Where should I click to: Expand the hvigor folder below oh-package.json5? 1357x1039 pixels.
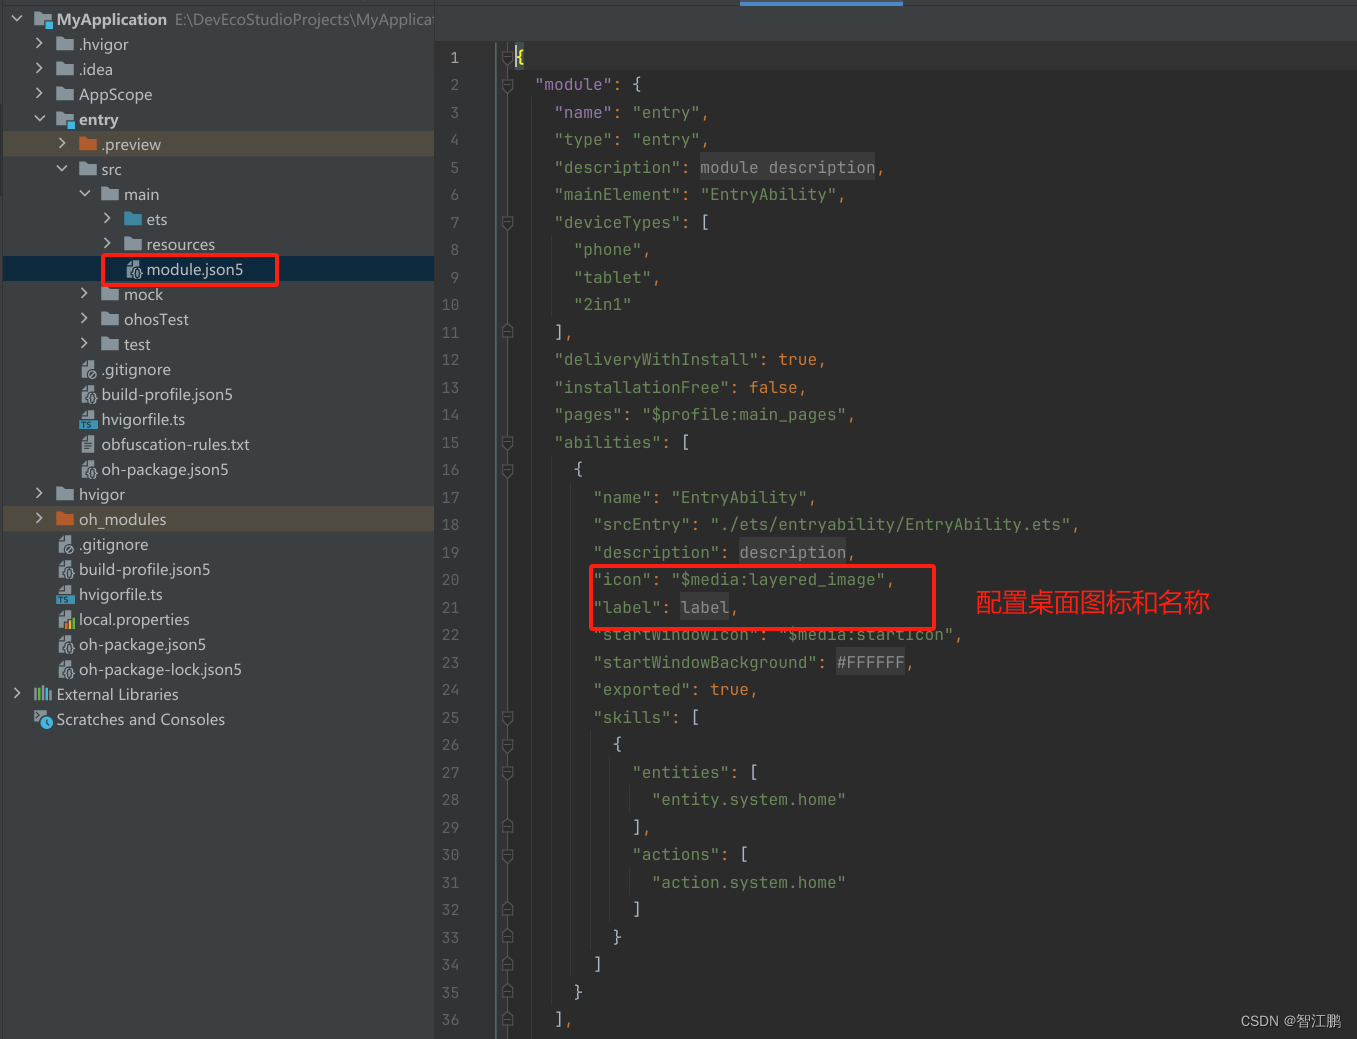tap(39, 493)
